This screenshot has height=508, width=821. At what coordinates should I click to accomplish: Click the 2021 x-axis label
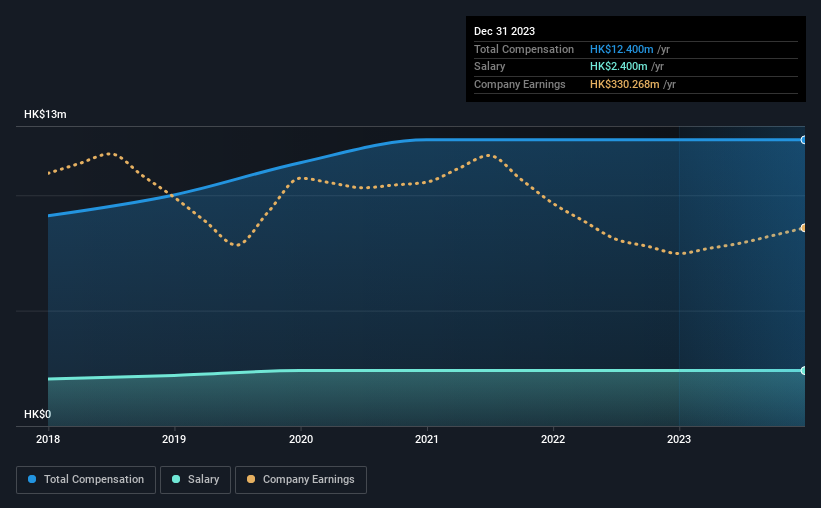[x=427, y=439]
